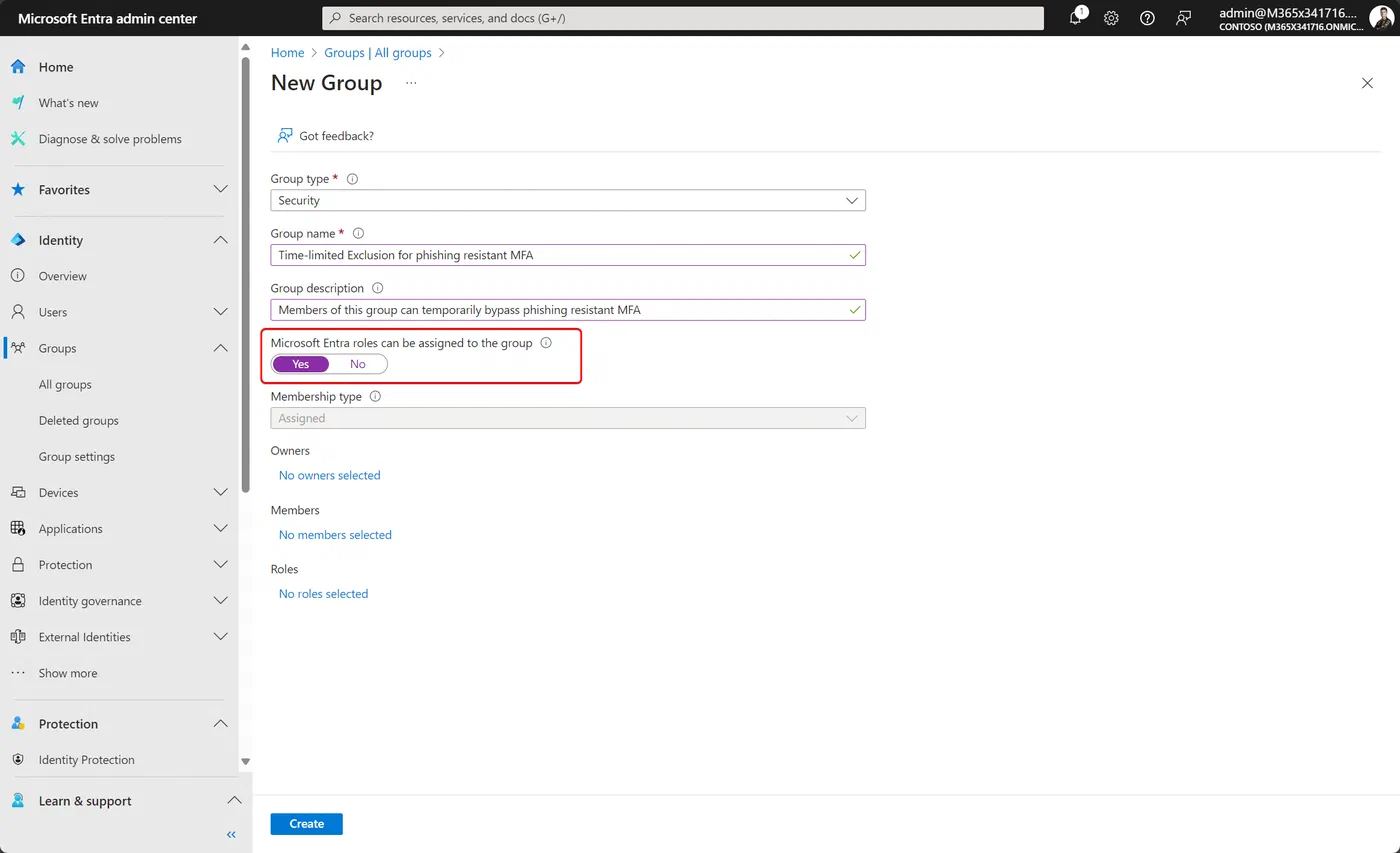This screenshot has height=853, width=1400.
Task: Click the info icon beside Membership type
Action: pyautogui.click(x=375, y=396)
